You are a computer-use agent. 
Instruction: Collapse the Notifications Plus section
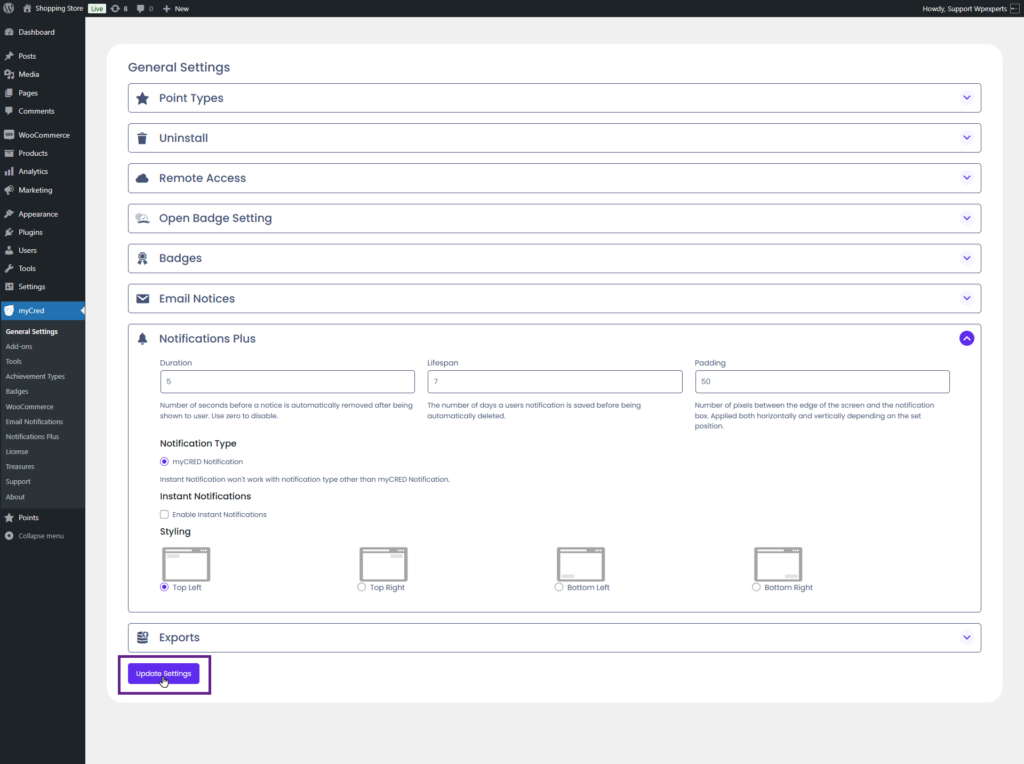coord(966,338)
